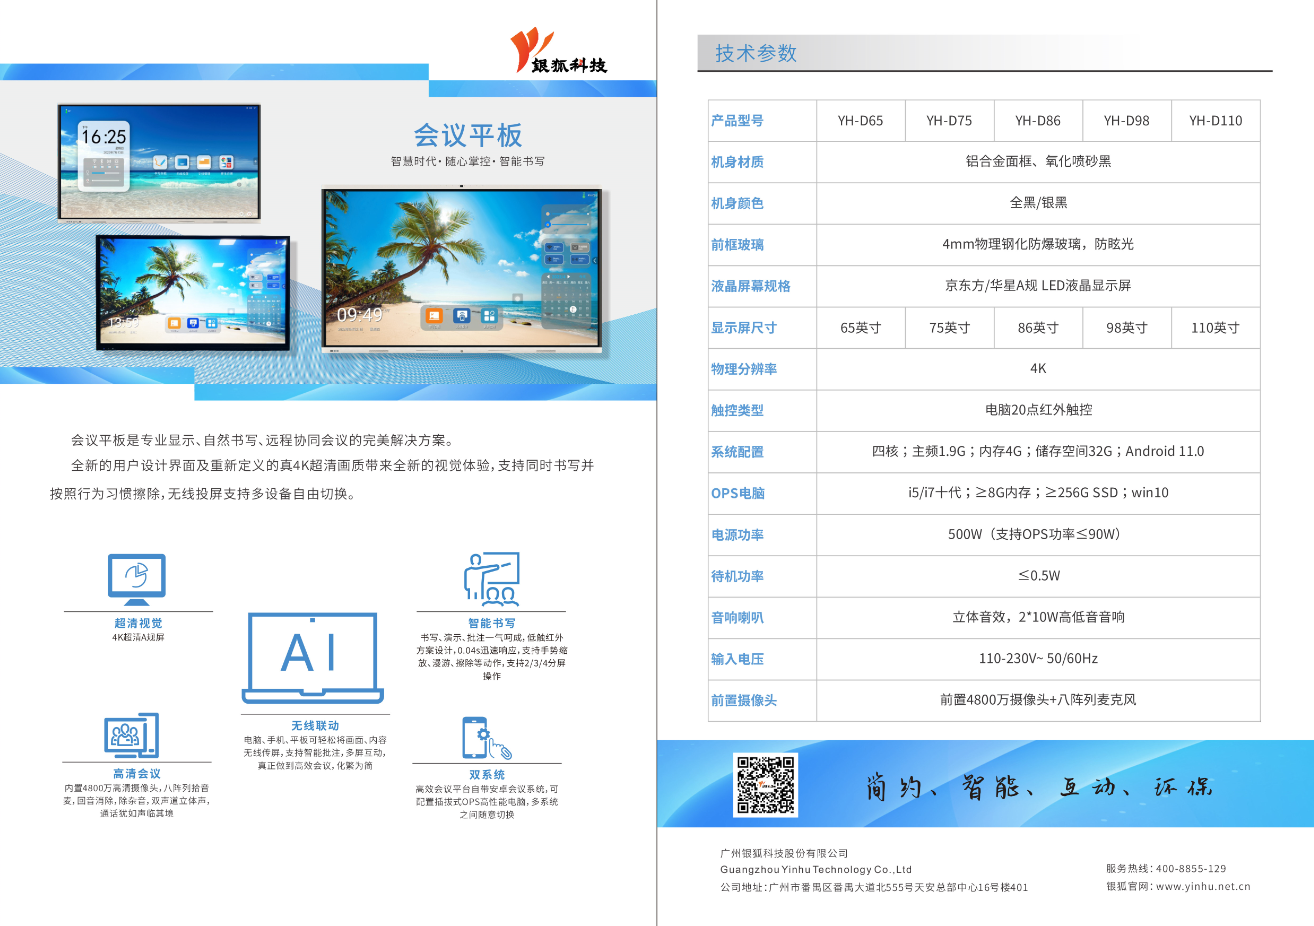The height and width of the screenshot is (926, 1314).
Task: Click the 双系统 phone and gear icon
Action: tap(486, 739)
